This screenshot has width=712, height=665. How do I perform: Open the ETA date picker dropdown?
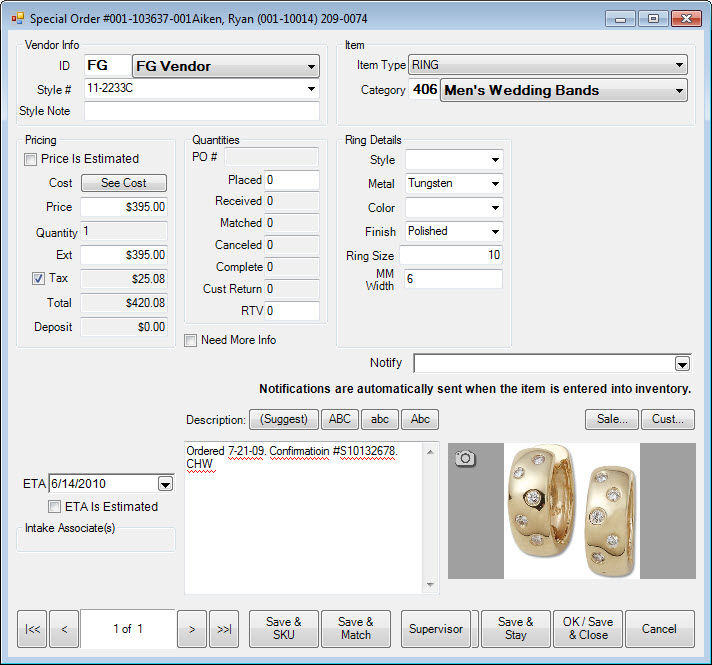pos(165,484)
